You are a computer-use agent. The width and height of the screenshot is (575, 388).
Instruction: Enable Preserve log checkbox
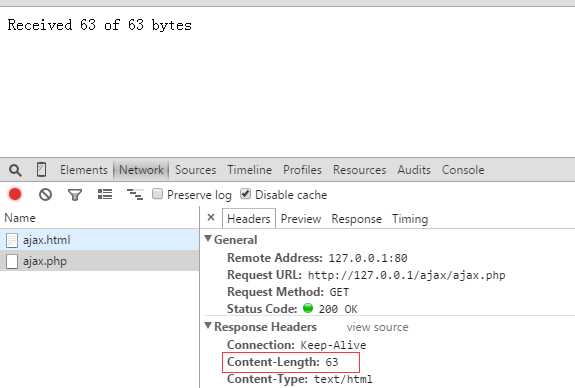coord(157,194)
